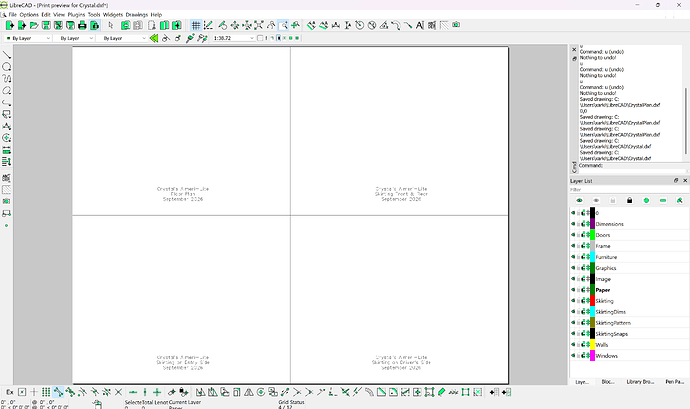Click the Walls layer yellow swatch
This screenshot has height=409, width=690.
[x=592, y=345]
